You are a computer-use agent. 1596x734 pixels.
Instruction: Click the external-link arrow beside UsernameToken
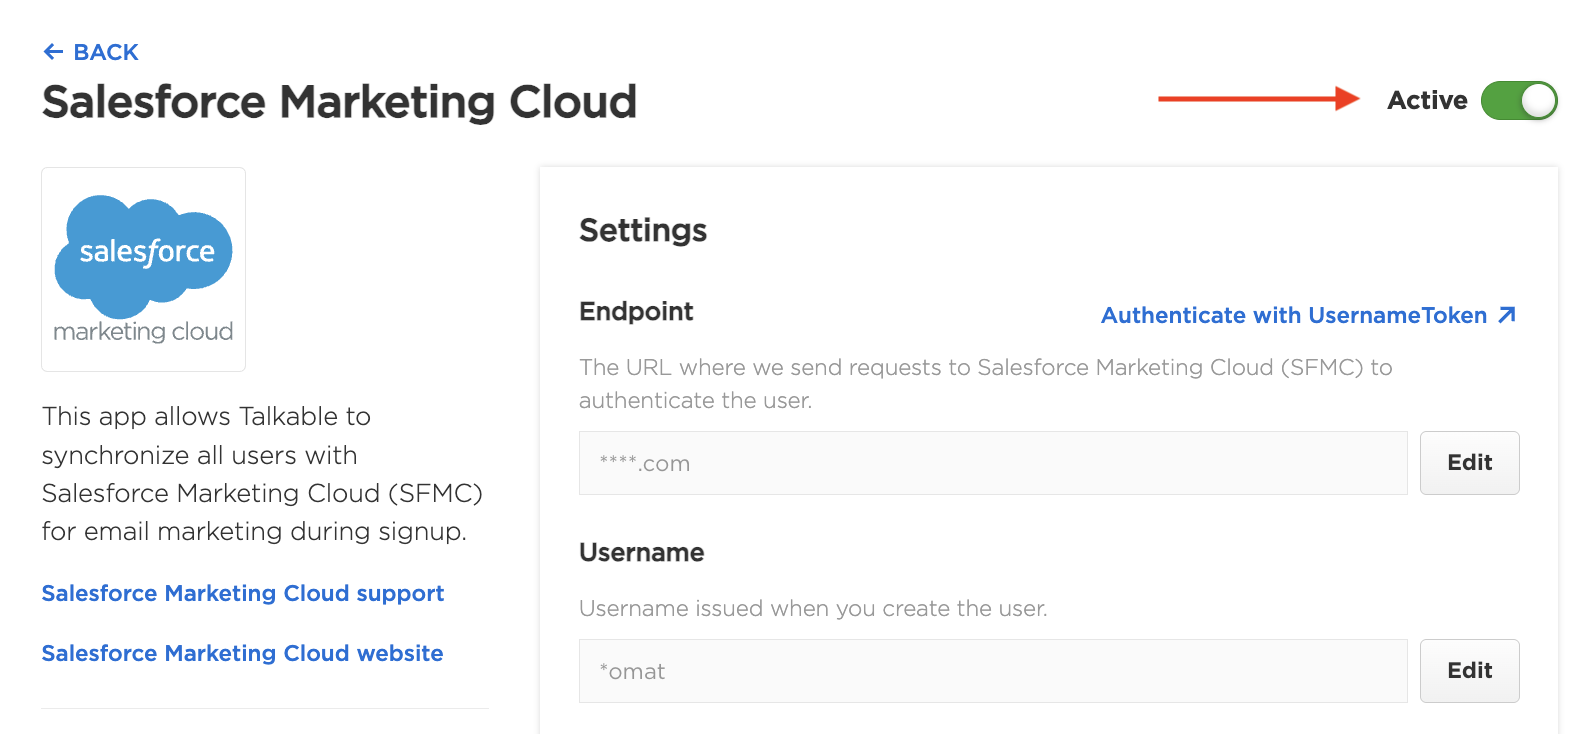point(1507,315)
